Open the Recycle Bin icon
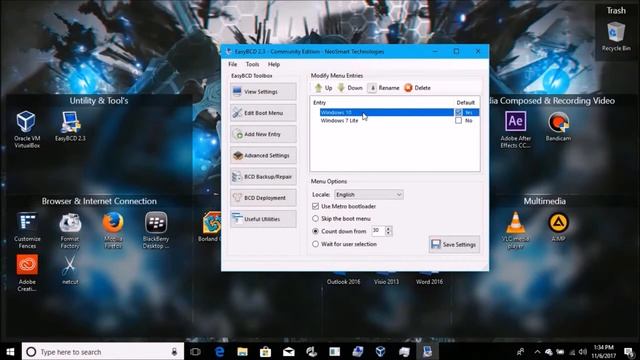 pos(616,37)
